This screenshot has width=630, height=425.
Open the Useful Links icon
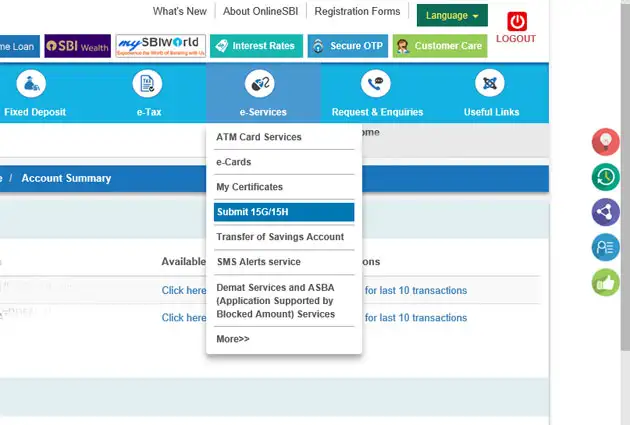[x=491, y=84]
